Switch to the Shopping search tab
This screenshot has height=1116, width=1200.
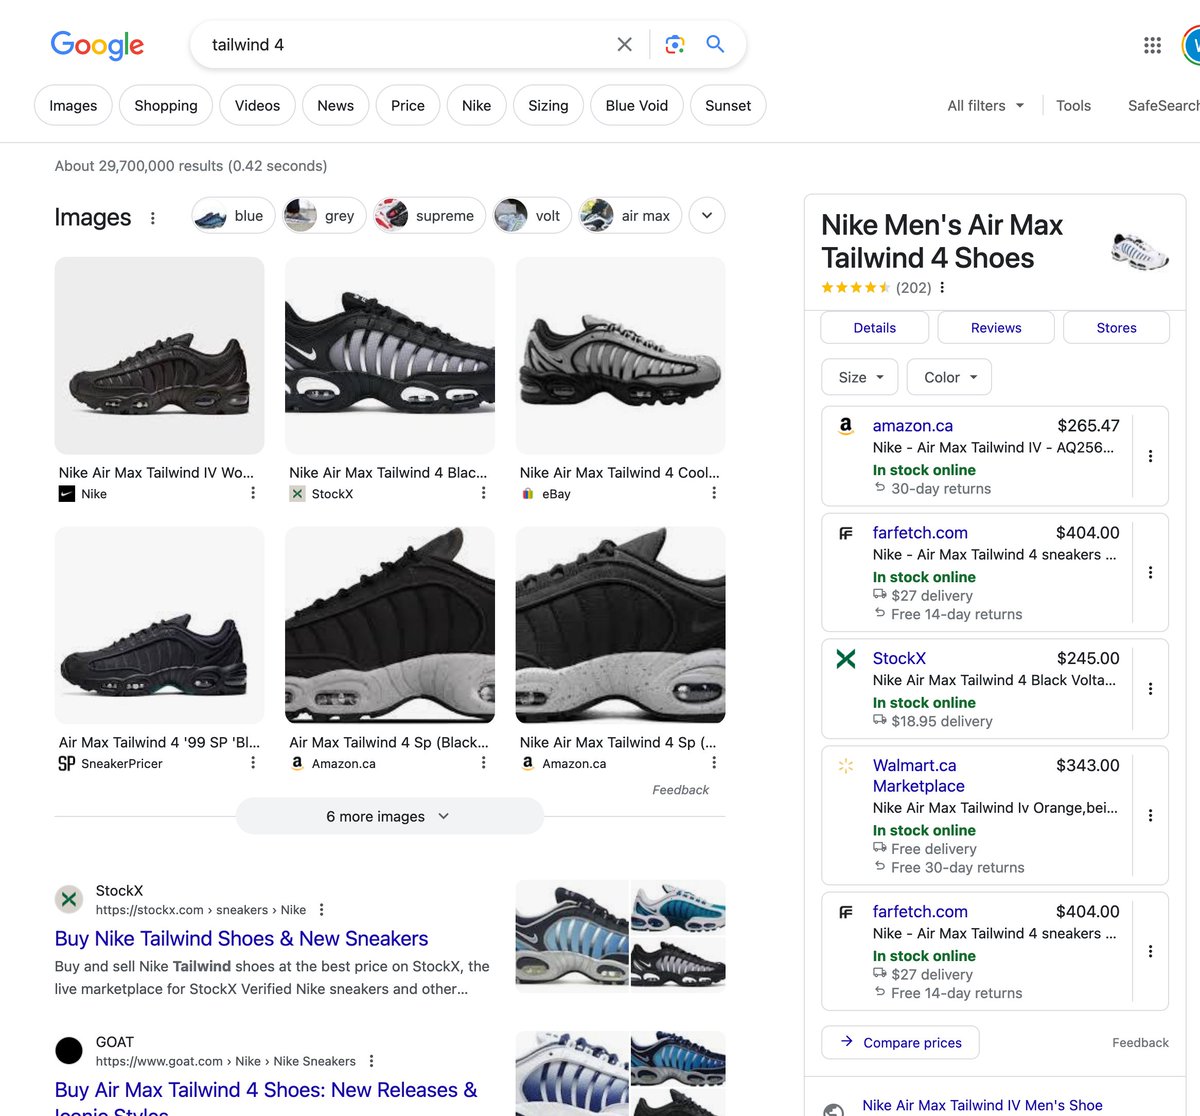point(166,106)
